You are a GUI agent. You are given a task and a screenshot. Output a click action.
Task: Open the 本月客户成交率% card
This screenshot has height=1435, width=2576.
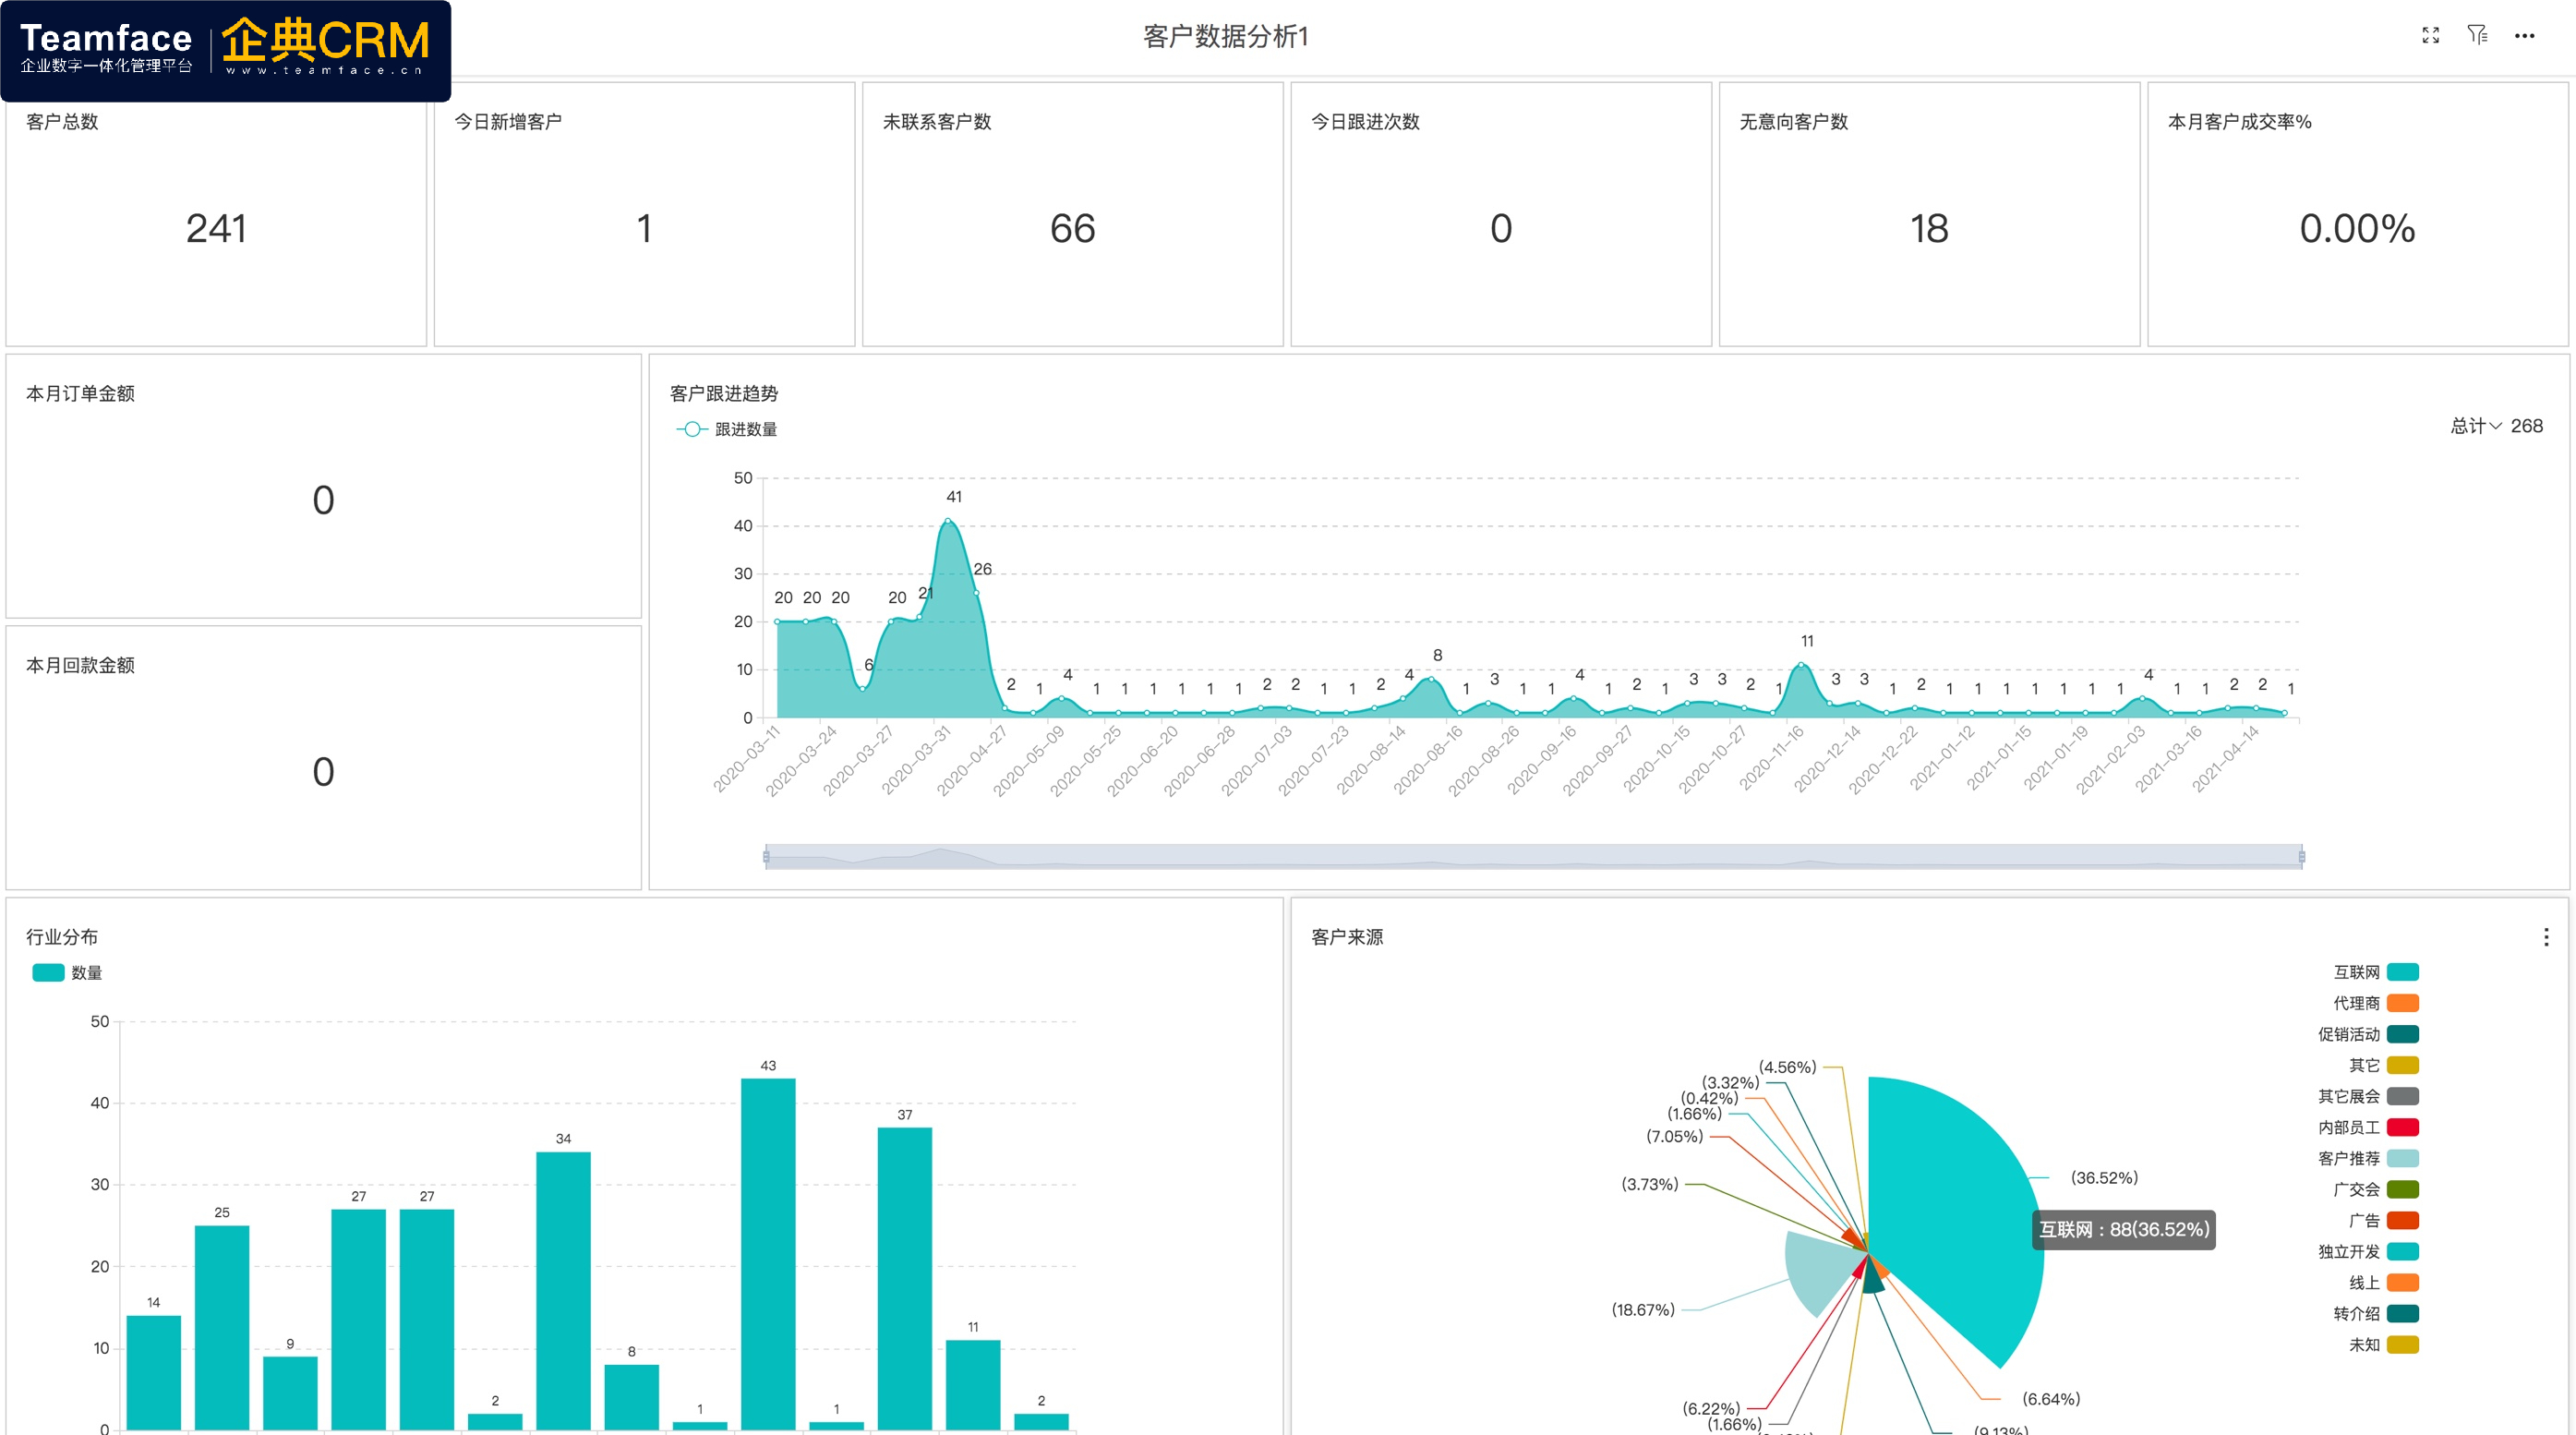[x=2358, y=214]
